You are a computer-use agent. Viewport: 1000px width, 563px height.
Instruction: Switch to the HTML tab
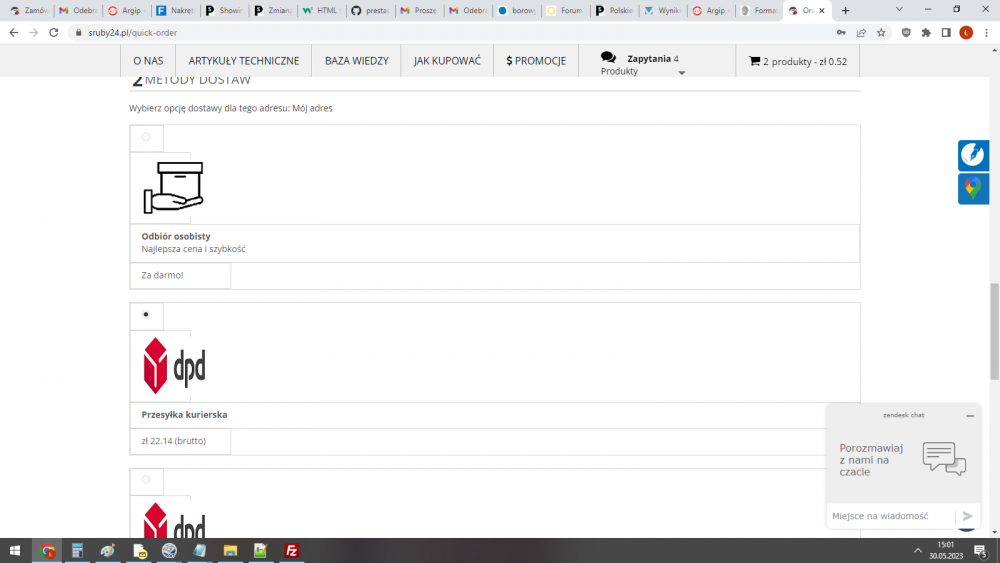click(x=321, y=10)
